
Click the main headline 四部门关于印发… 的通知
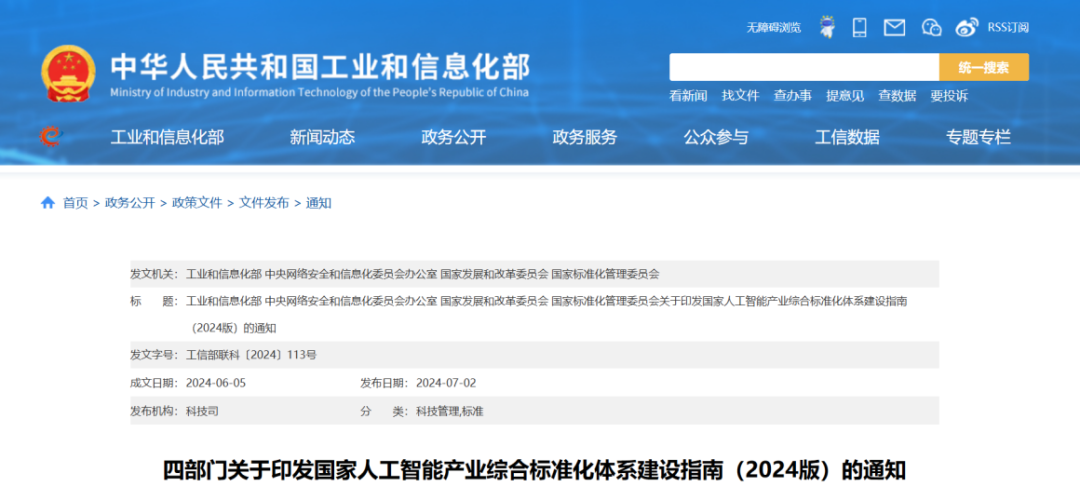534,470
